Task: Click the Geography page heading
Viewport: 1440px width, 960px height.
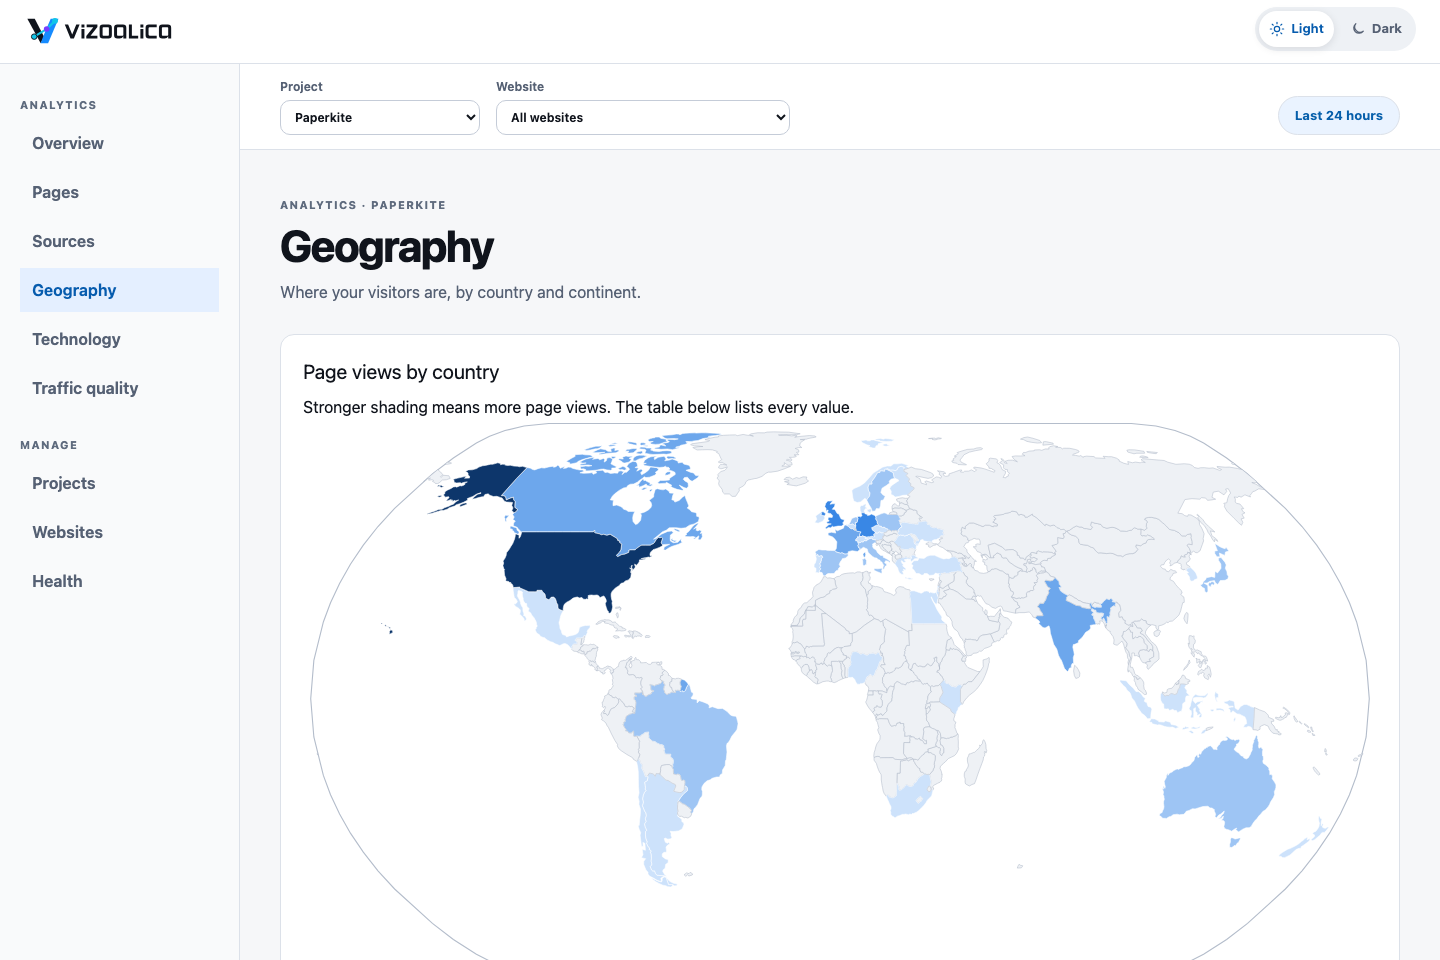Action: (x=387, y=247)
